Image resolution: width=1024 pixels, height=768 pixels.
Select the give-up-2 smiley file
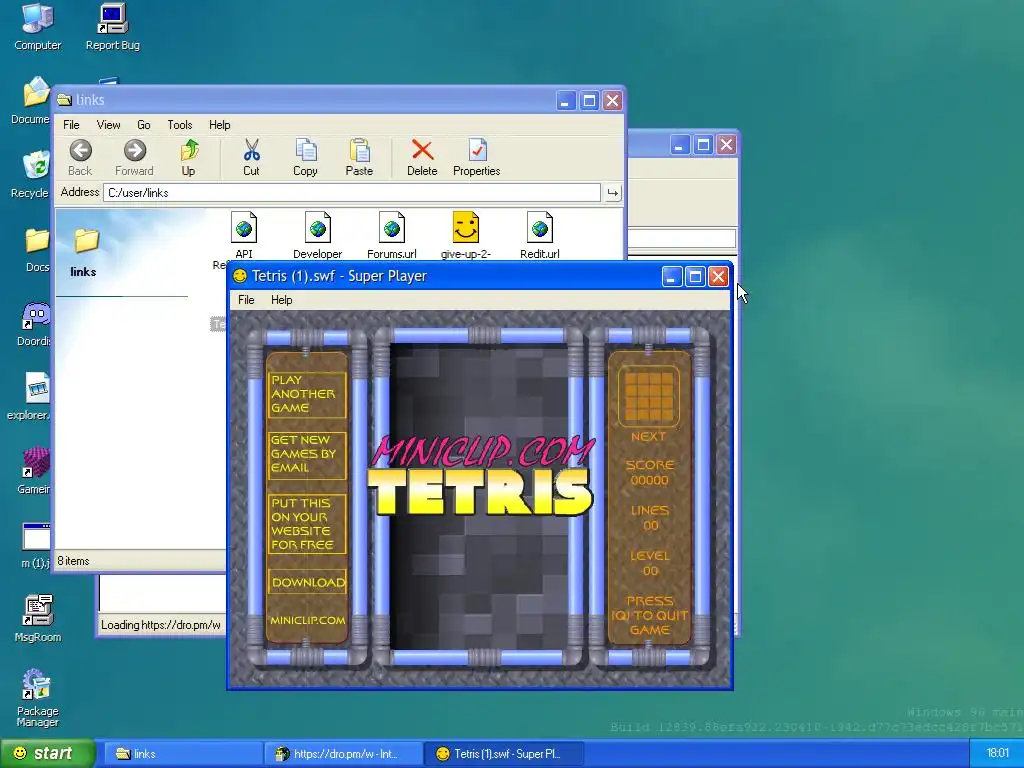(466, 228)
